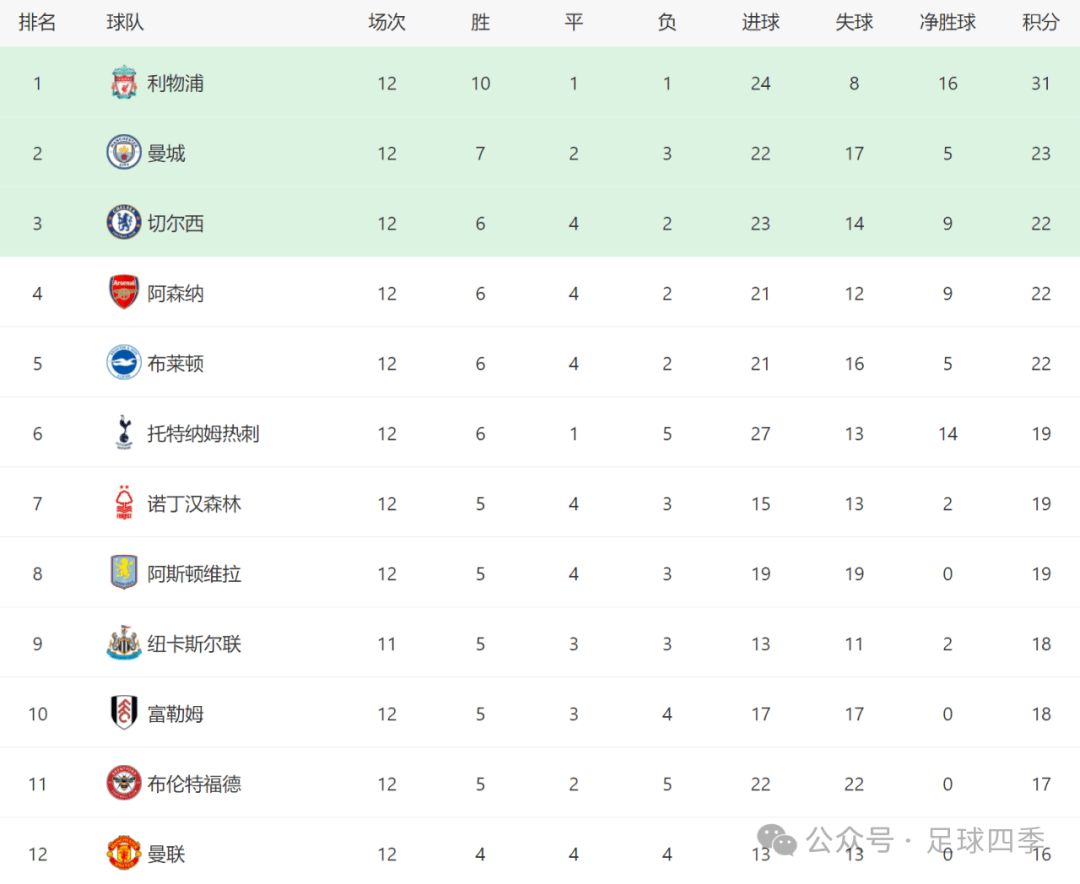Click the Aston Villa crest icon
The image size is (1080, 884).
pyautogui.click(x=123, y=573)
